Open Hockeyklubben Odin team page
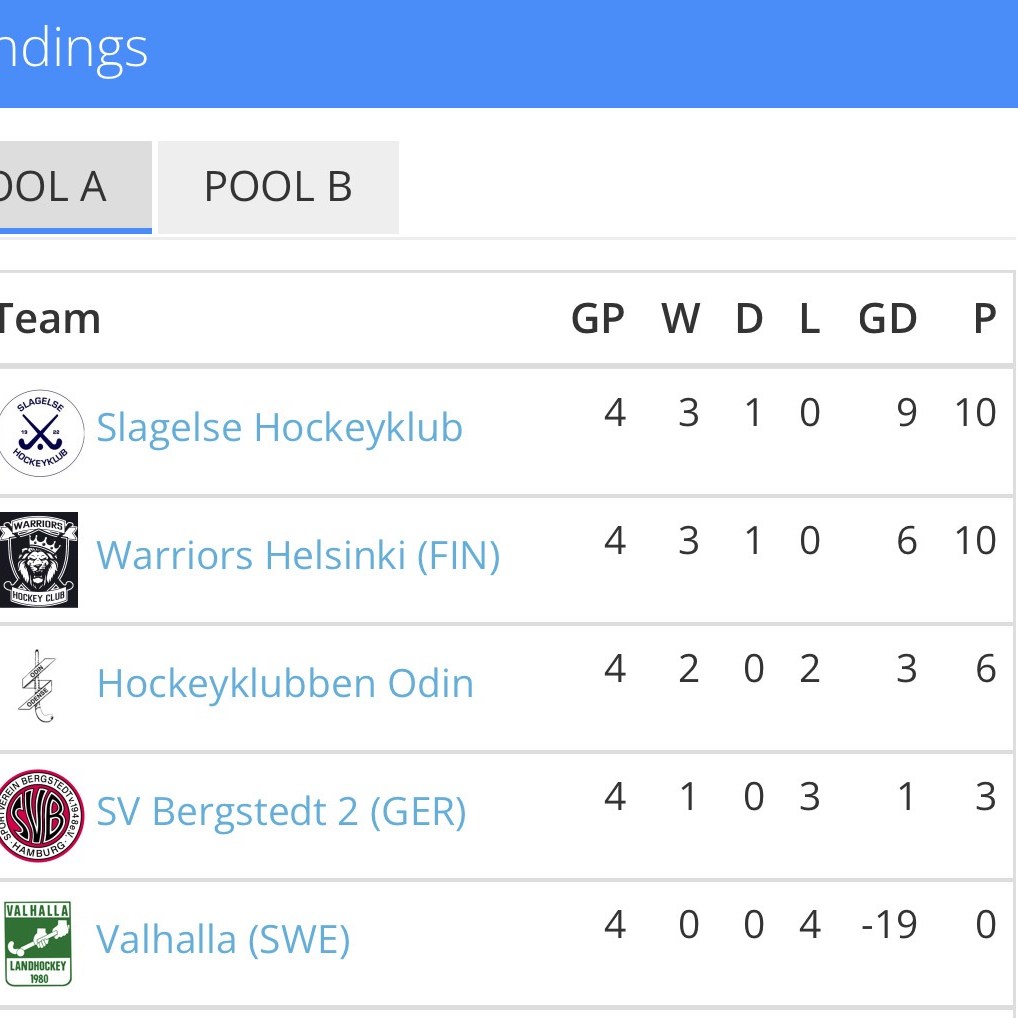1018x1018 pixels. (285, 684)
